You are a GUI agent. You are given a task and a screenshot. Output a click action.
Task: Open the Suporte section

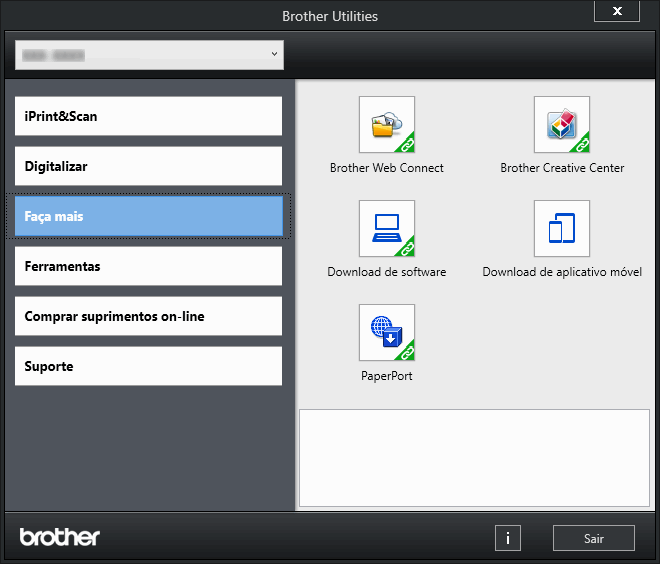(x=149, y=366)
